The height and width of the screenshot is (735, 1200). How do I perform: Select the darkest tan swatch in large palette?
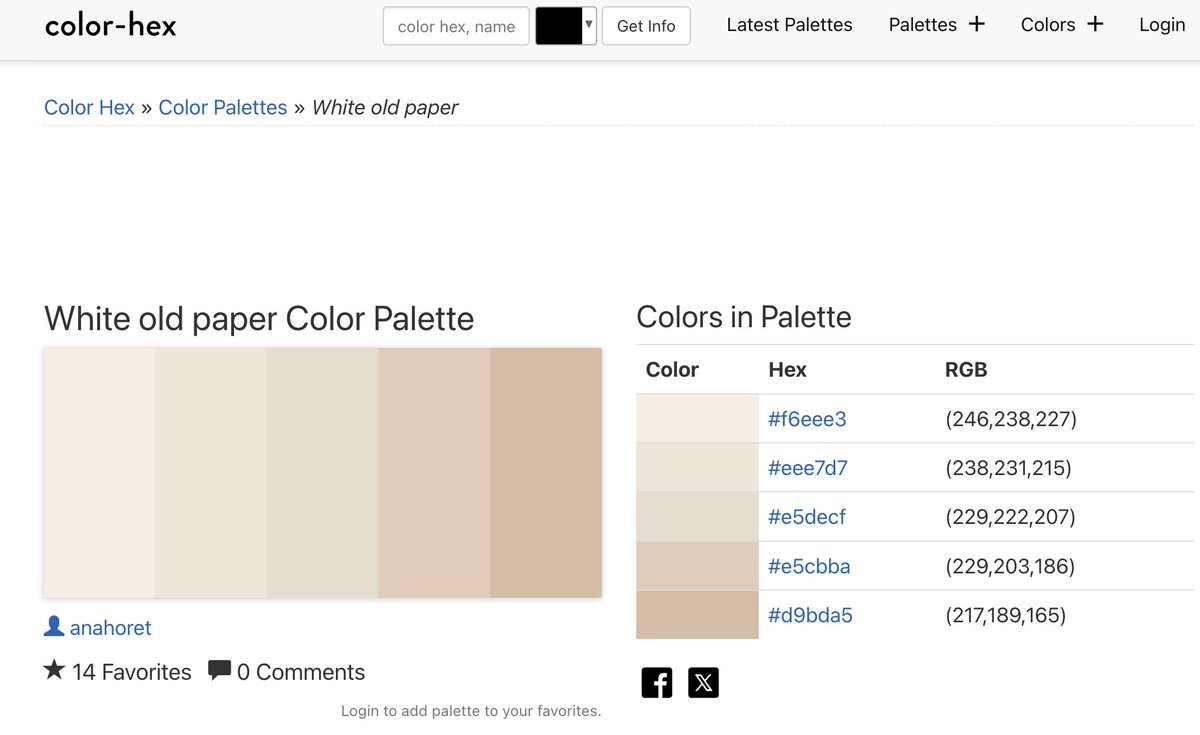tap(546, 472)
